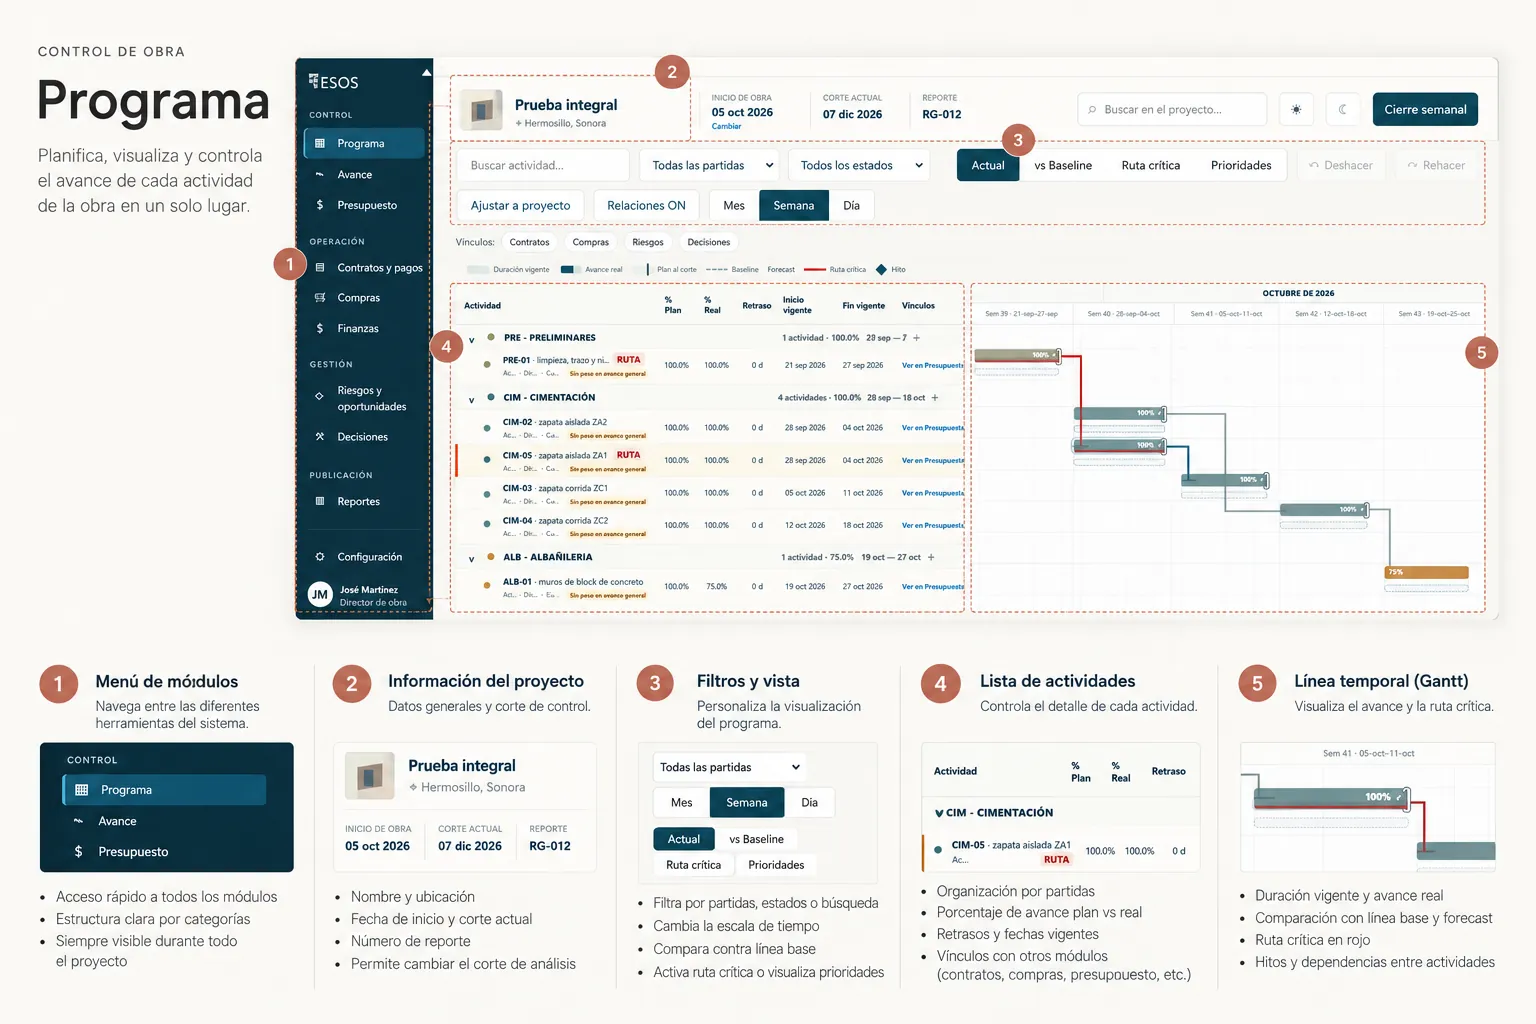Open Programa icon in the main app sidebar
This screenshot has height=1024, width=1536.
pyautogui.click(x=320, y=143)
